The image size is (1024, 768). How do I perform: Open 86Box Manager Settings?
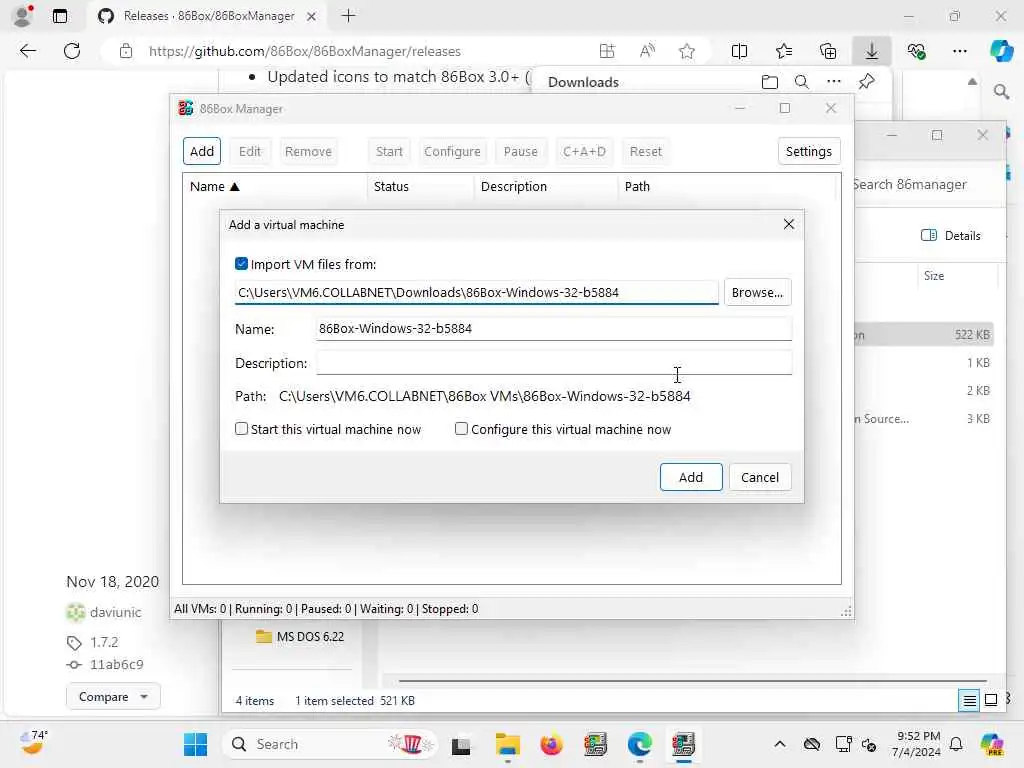click(x=808, y=152)
